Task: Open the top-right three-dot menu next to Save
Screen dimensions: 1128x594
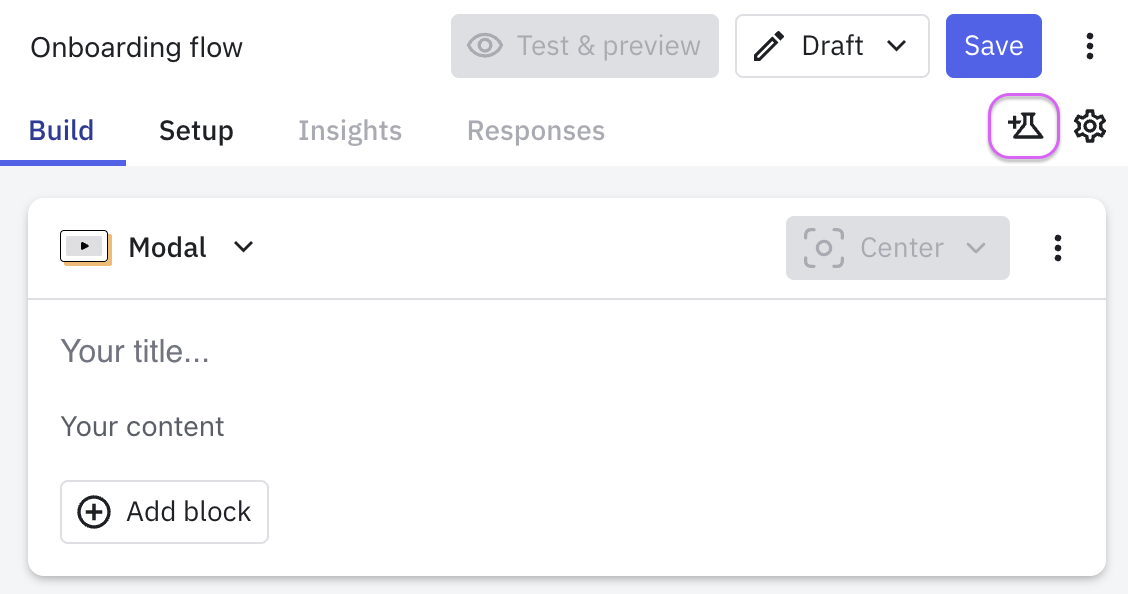Action: (x=1090, y=46)
